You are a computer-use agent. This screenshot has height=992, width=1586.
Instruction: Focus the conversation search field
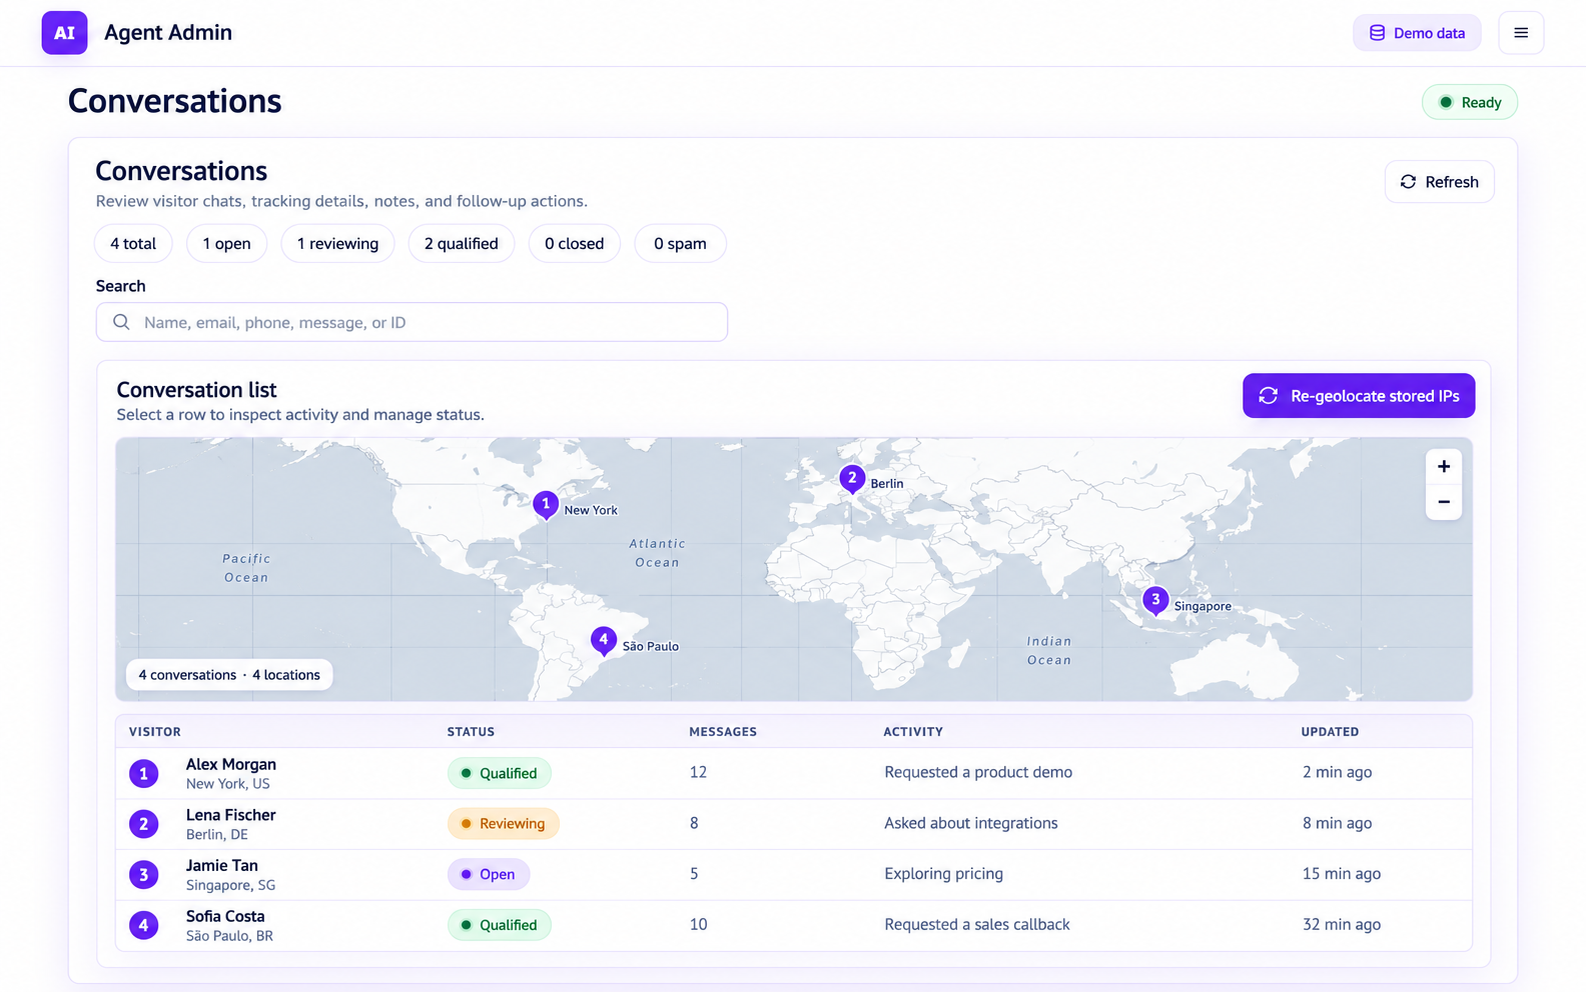(412, 322)
